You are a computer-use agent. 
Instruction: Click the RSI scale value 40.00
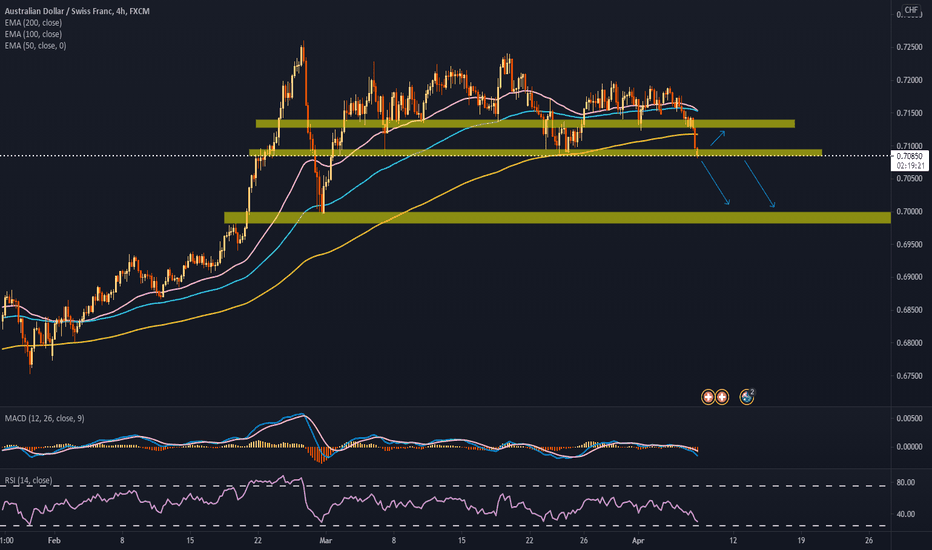(906, 514)
